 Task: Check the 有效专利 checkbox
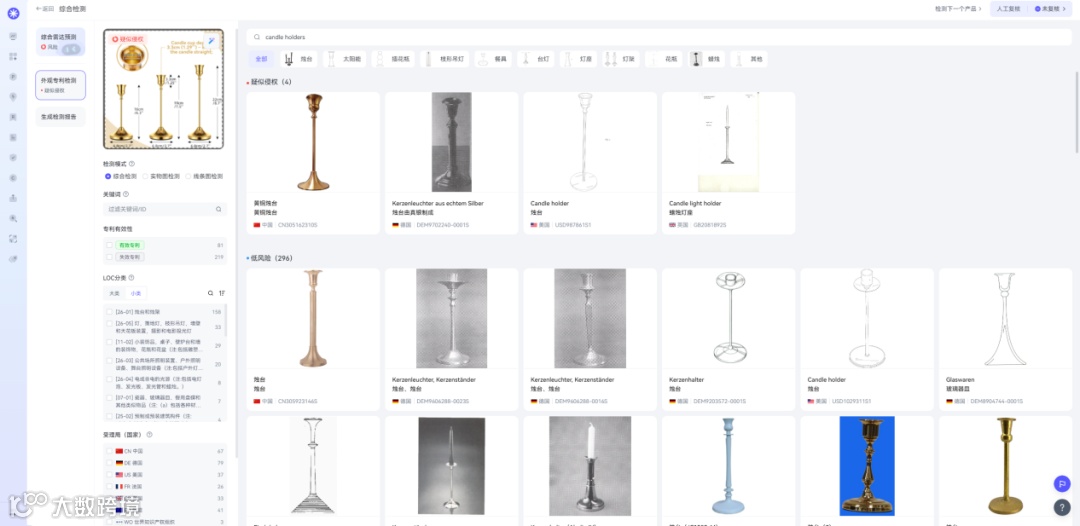click(x=110, y=245)
